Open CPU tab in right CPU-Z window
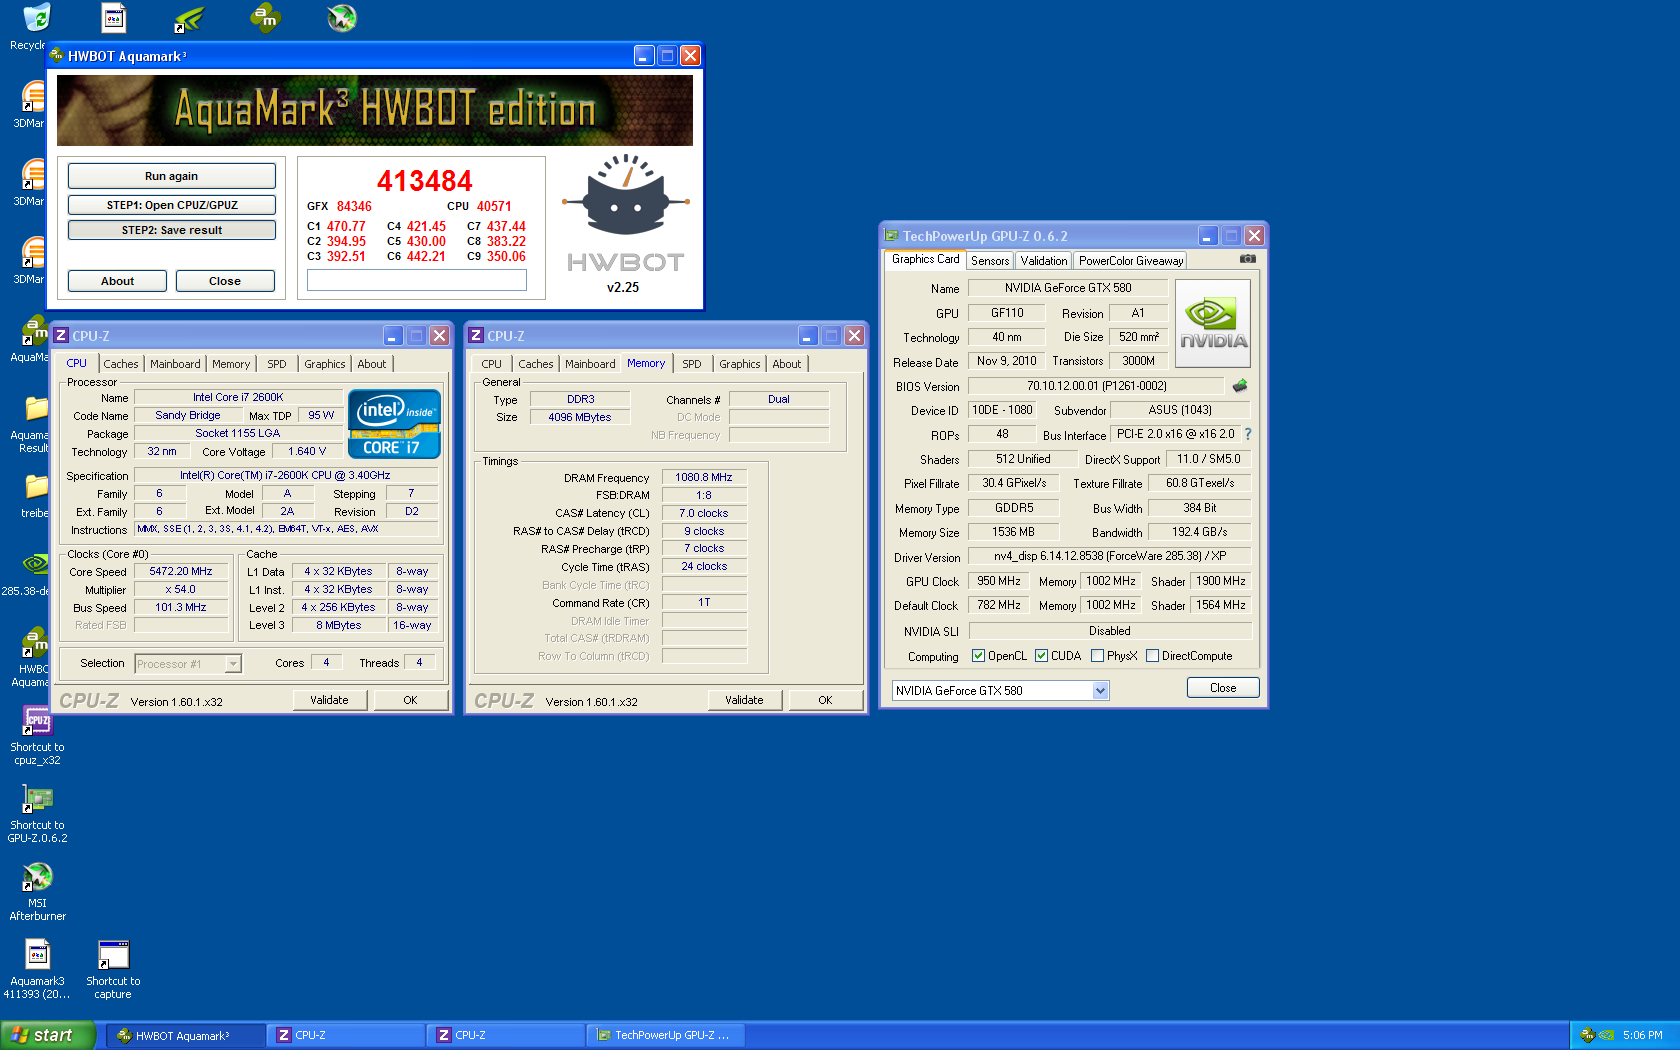 pyautogui.click(x=491, y=364)
